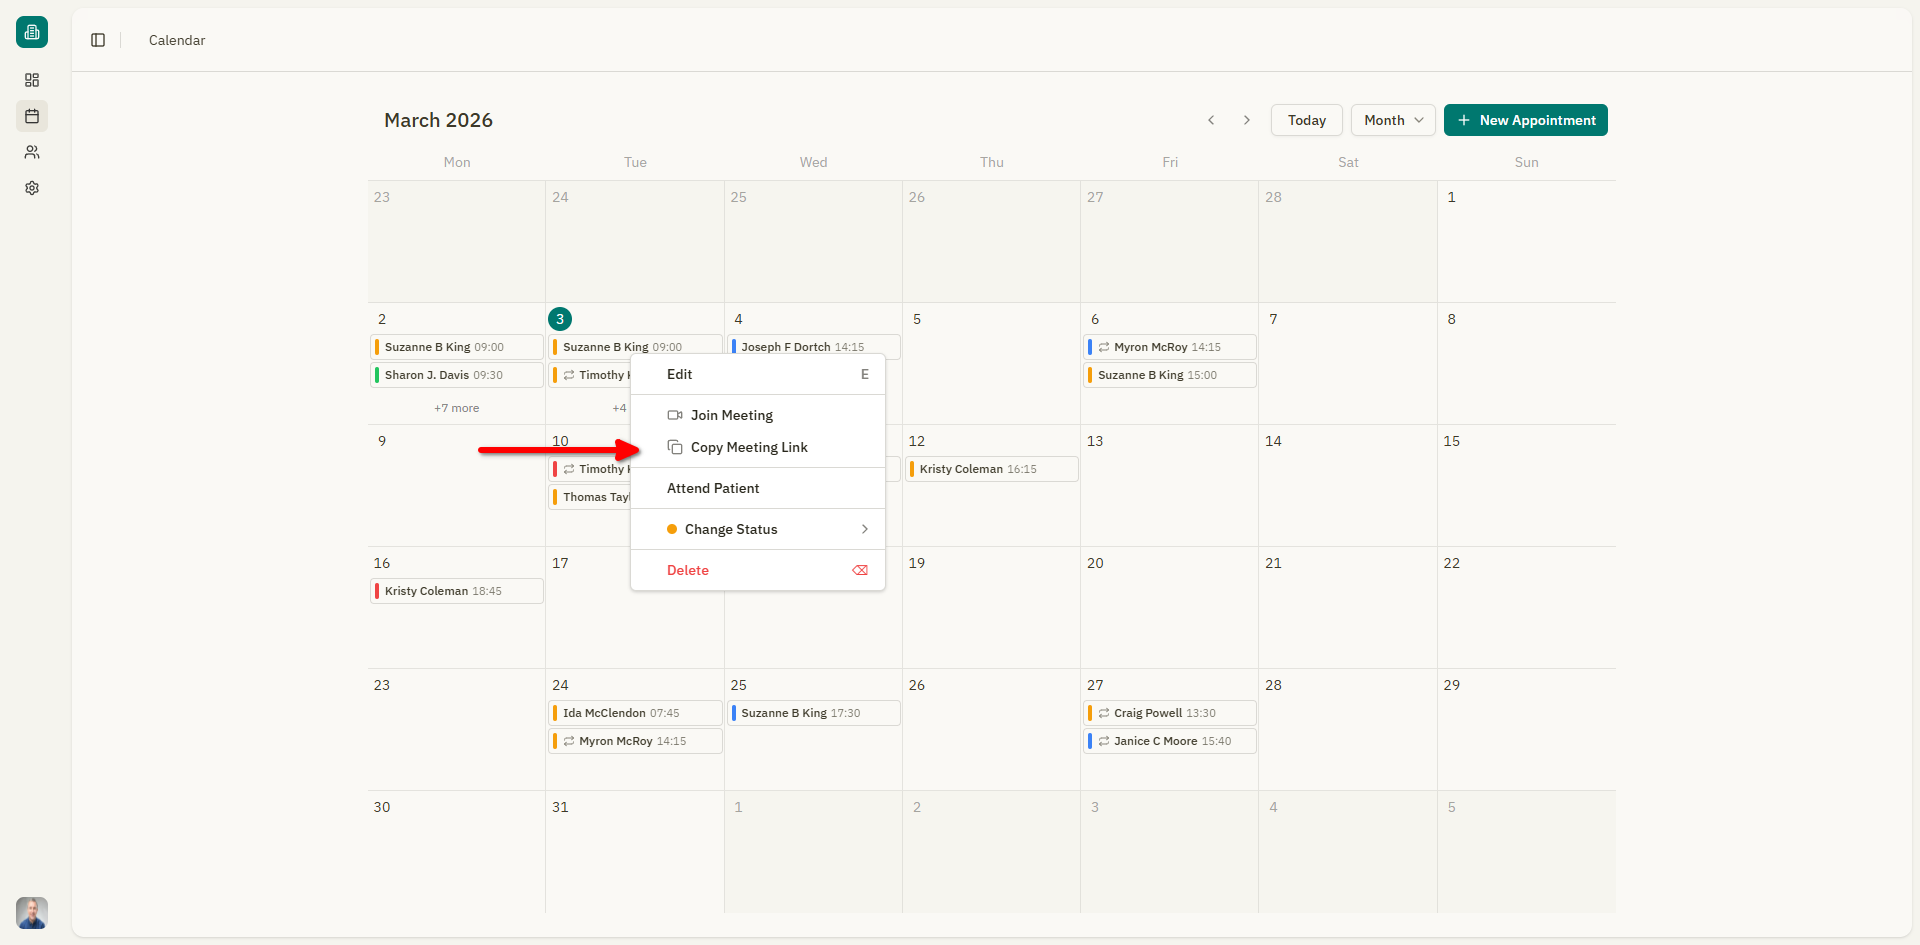Select Edit from the context menu
1920x945 pixels.
click(x=679, y=374)
